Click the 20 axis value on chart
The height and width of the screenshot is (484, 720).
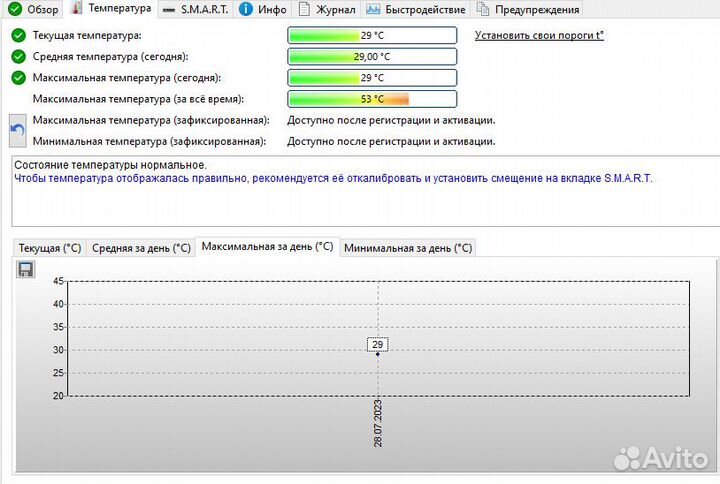click(x=58, y=395)
